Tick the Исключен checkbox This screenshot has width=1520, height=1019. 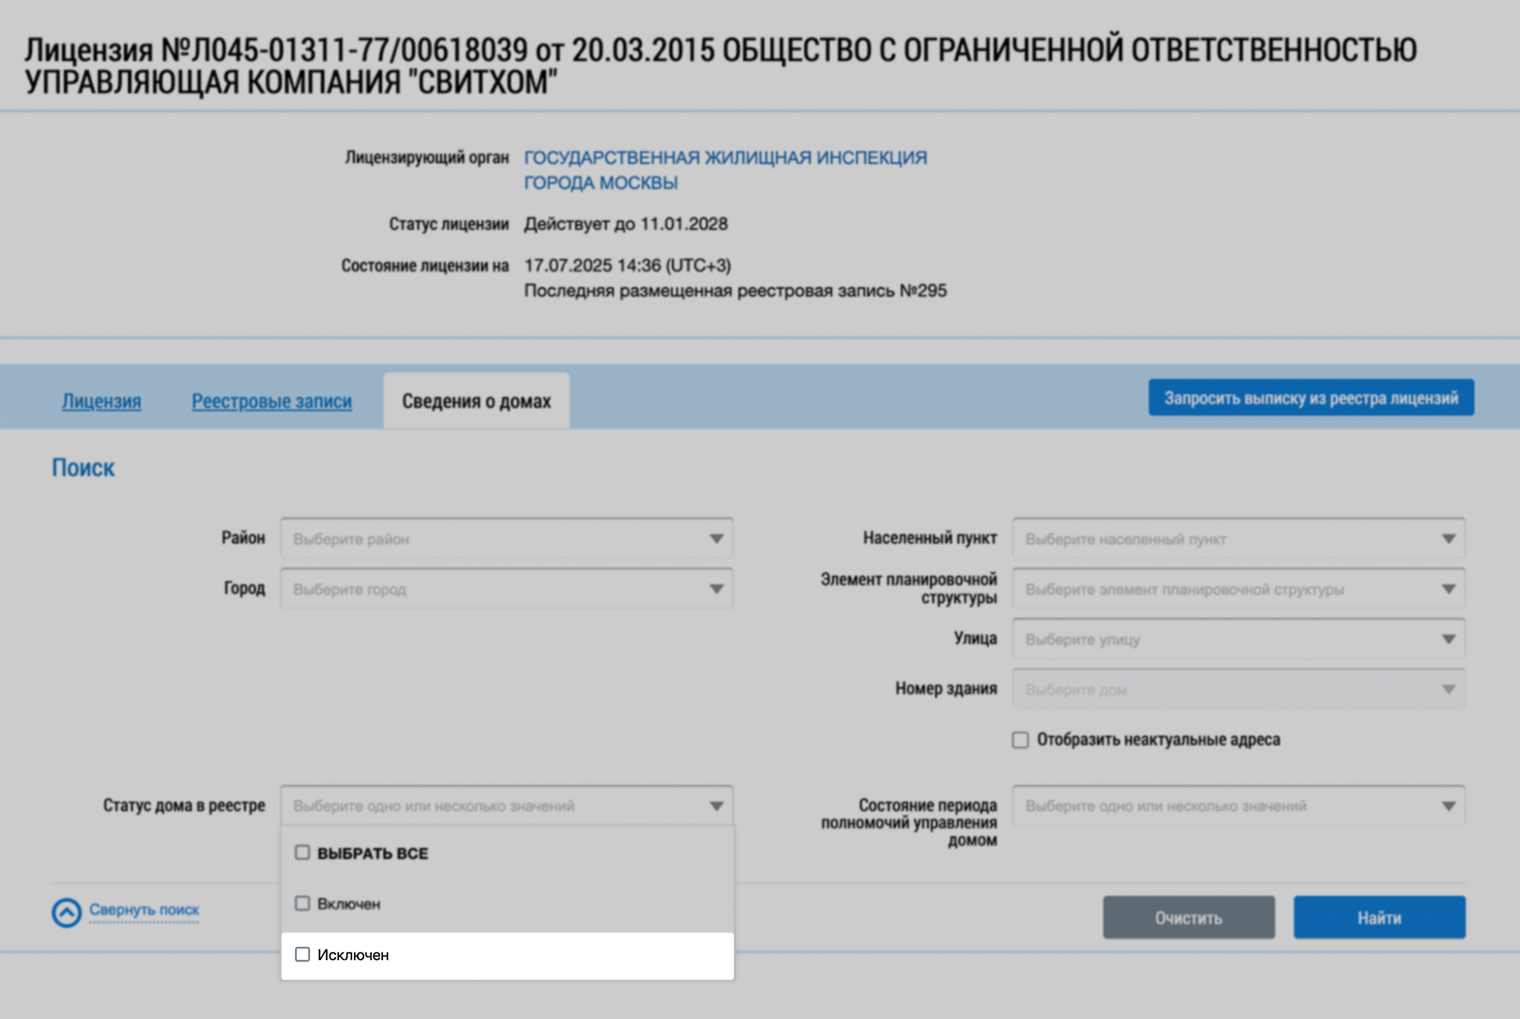(302, 954)
